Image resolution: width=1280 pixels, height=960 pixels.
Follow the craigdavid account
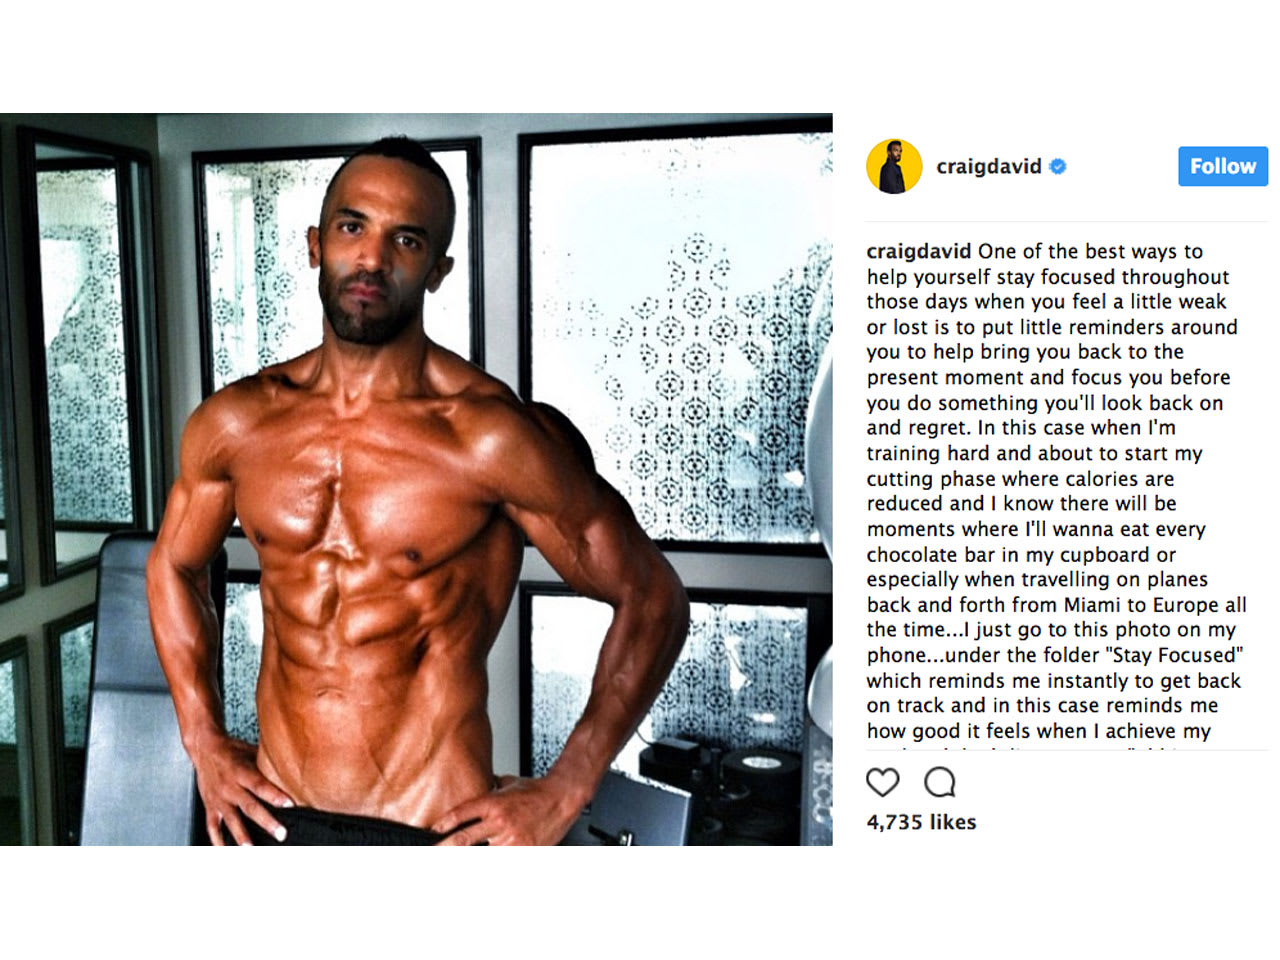coord(1223,166)
